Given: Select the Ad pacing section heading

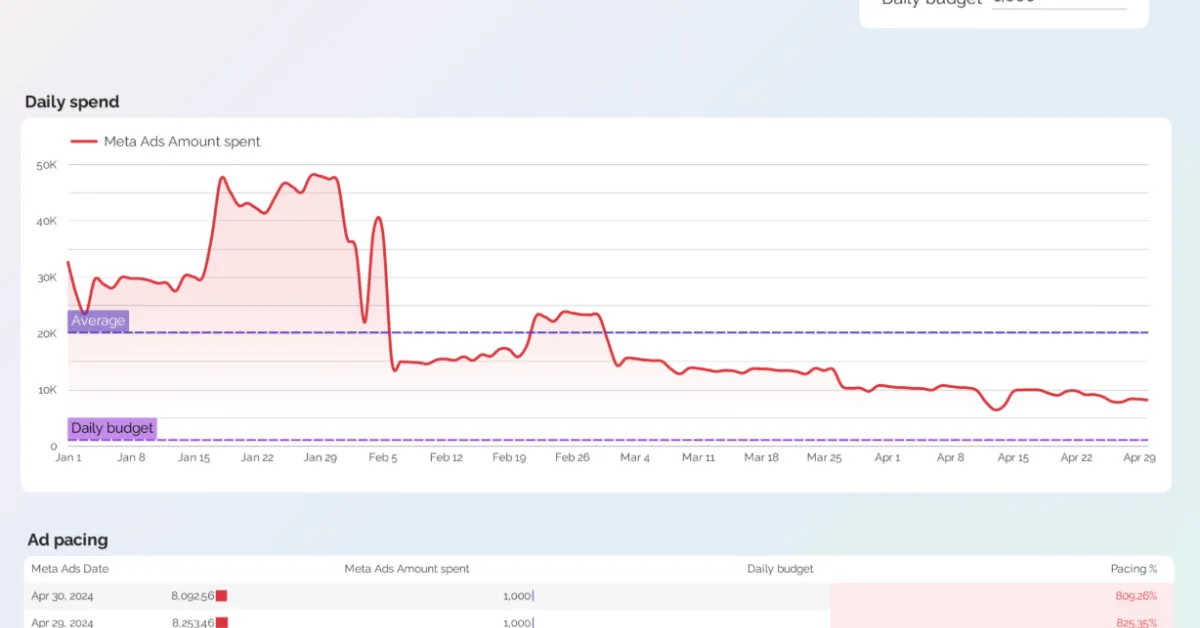Looking at the screenshot, I should click(x=66, y=540).
